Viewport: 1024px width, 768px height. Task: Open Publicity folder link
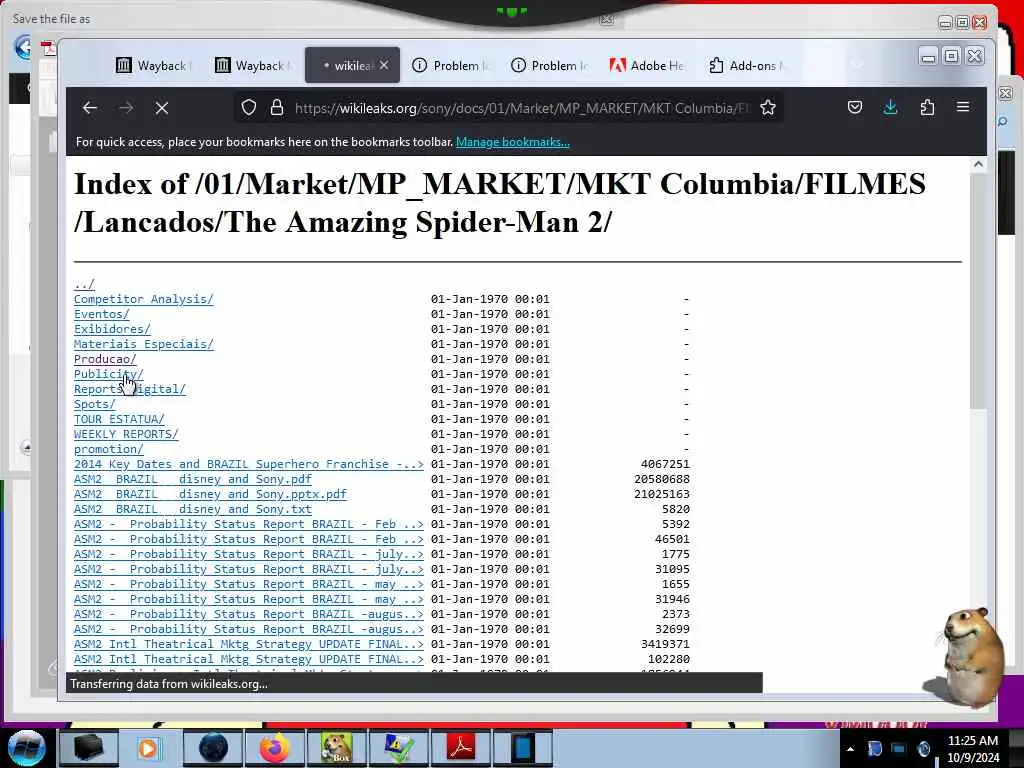coord(108,374)
